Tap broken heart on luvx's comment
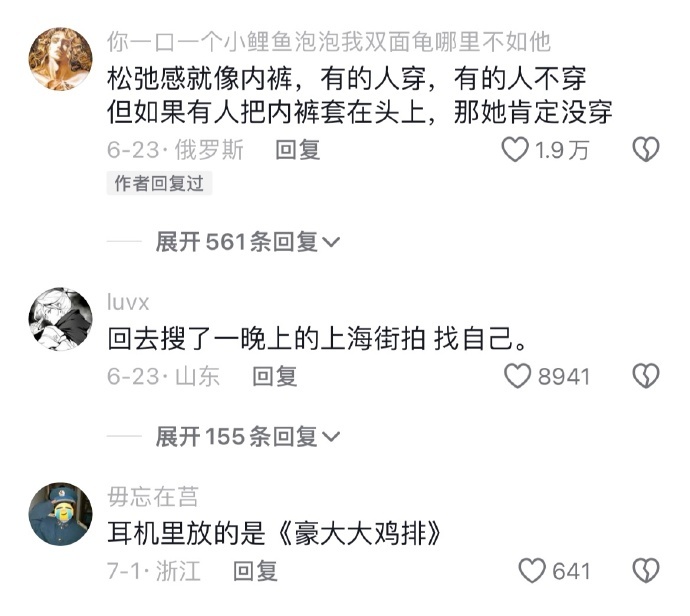 pos(646,376)
